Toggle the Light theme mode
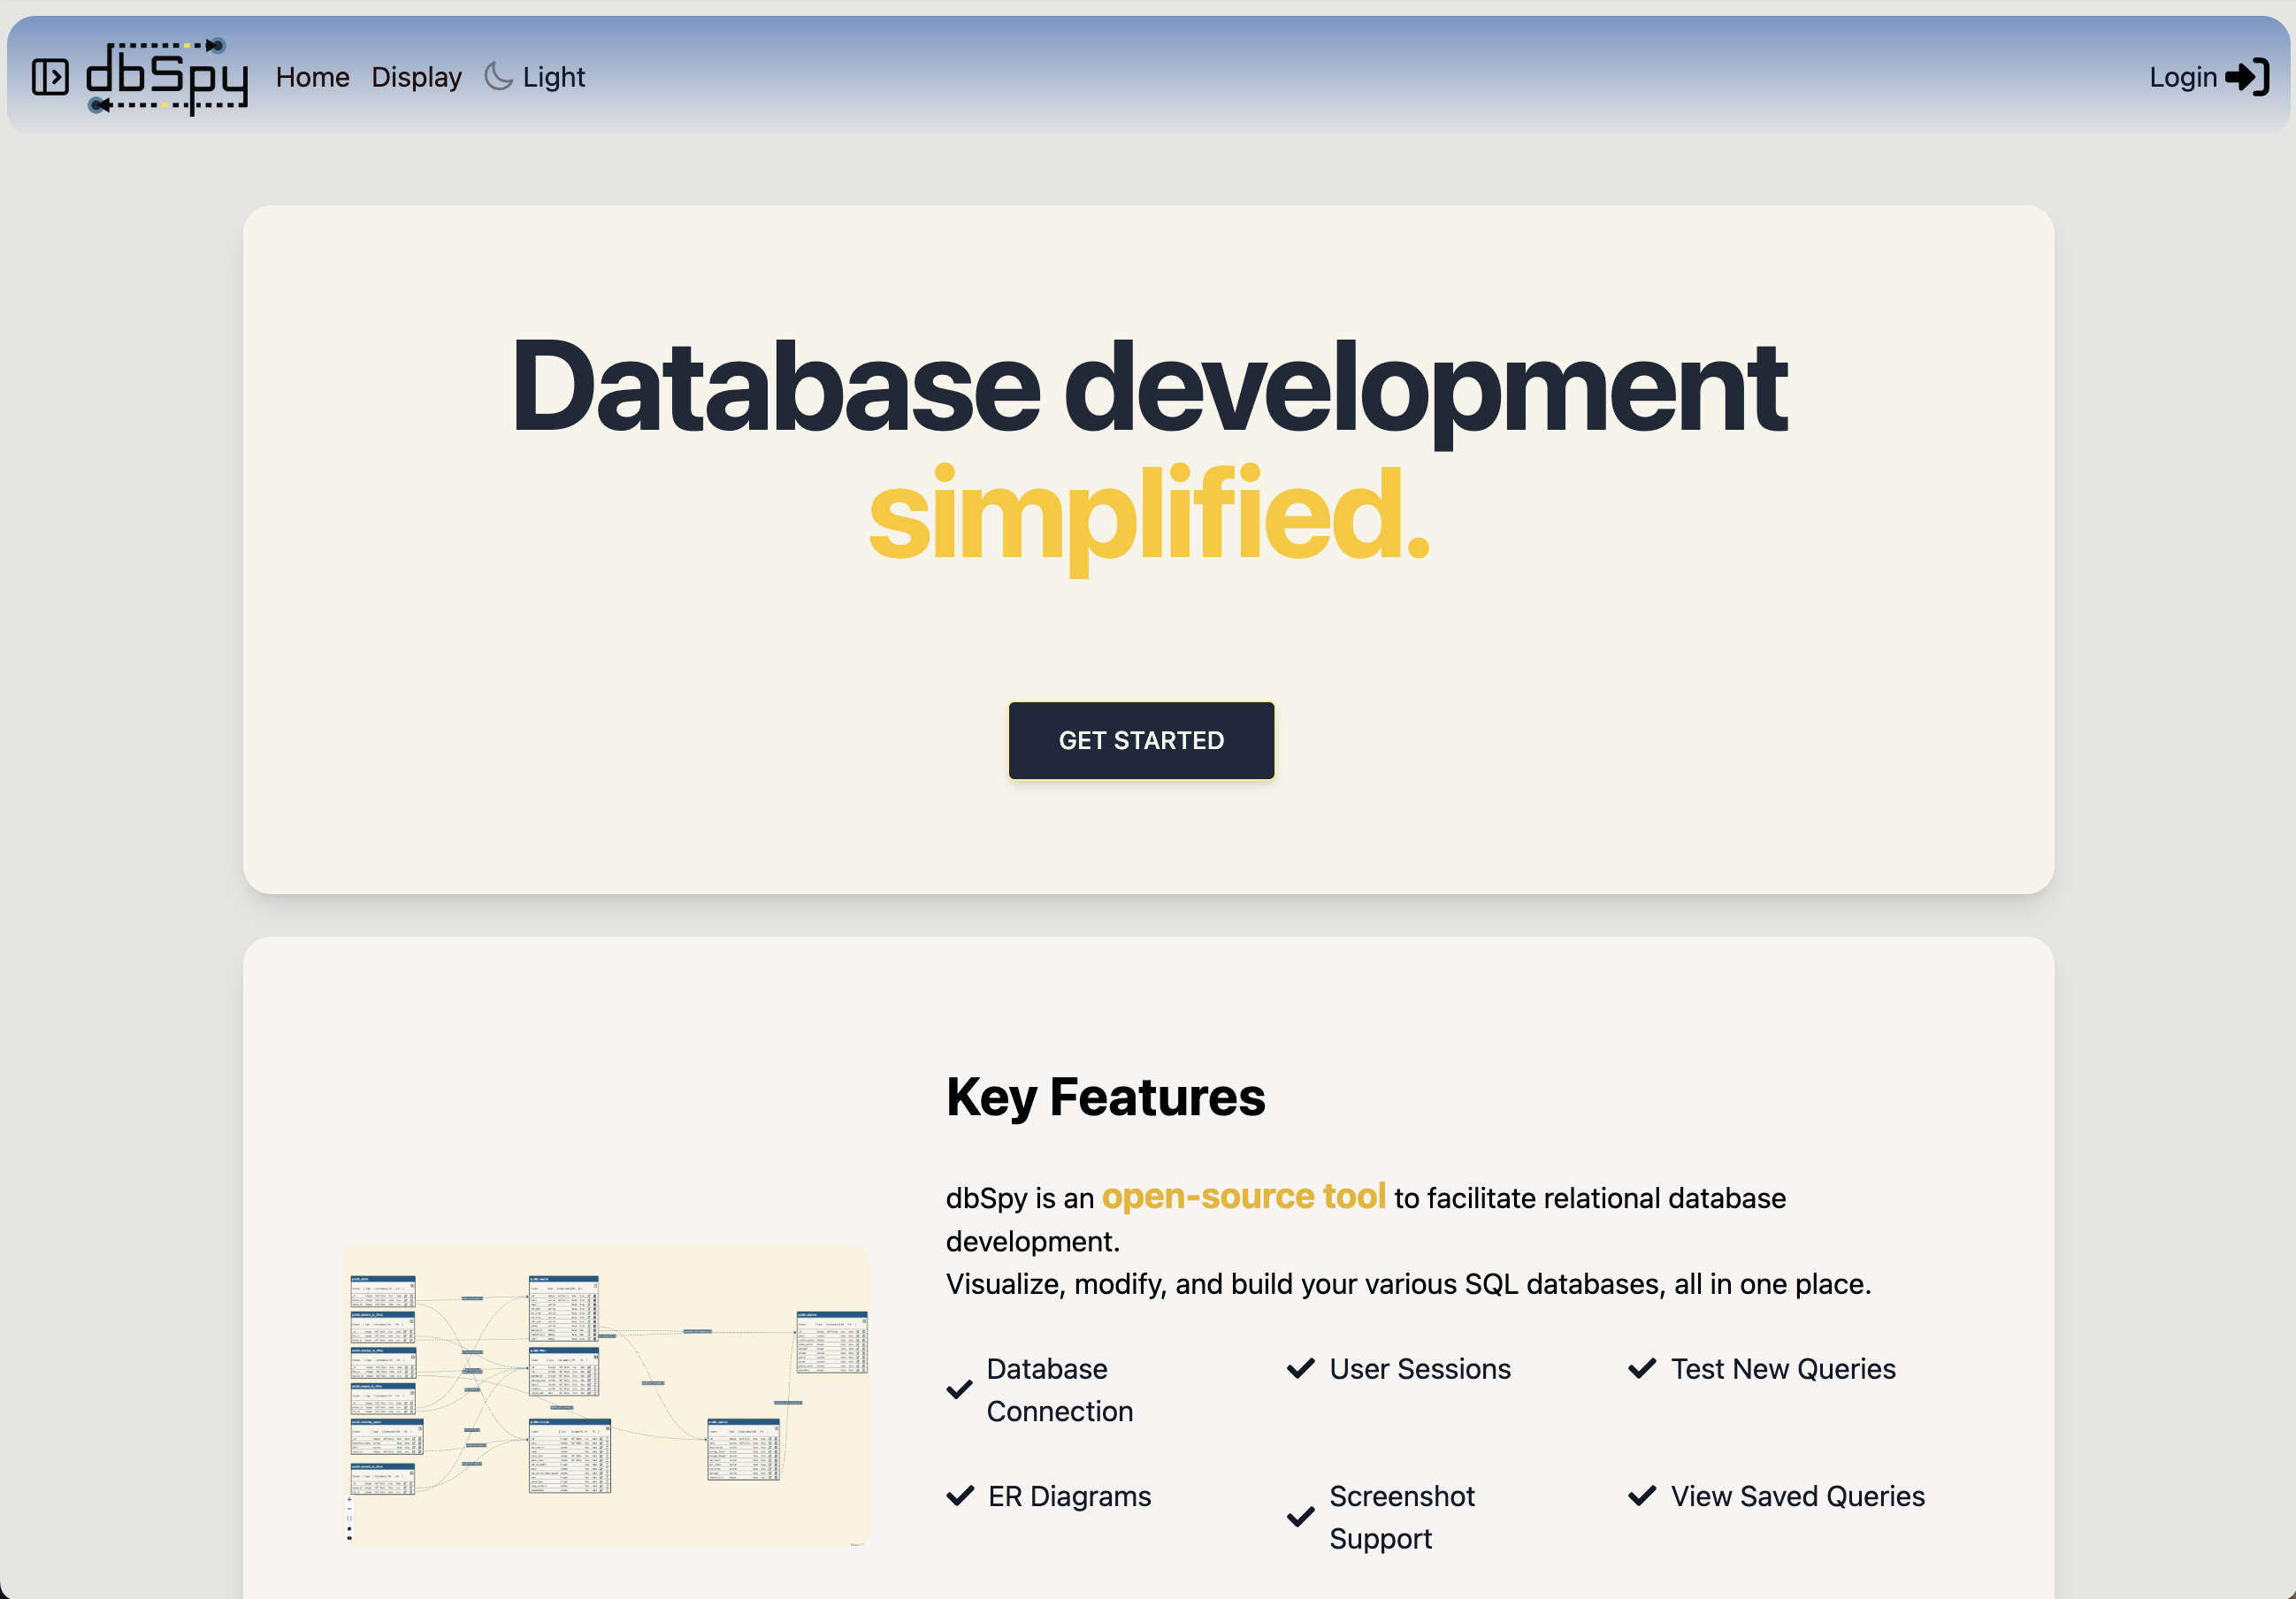 553,77
